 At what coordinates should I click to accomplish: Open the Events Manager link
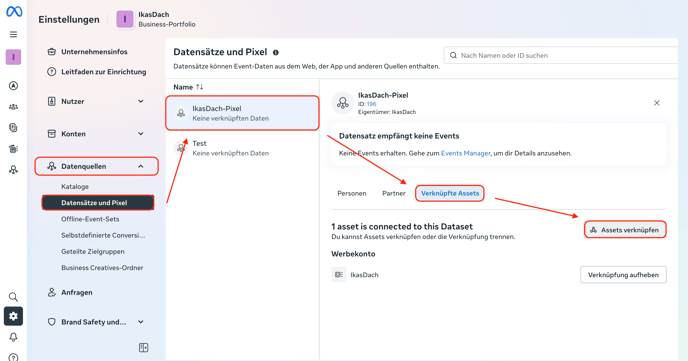coord(466,153)
